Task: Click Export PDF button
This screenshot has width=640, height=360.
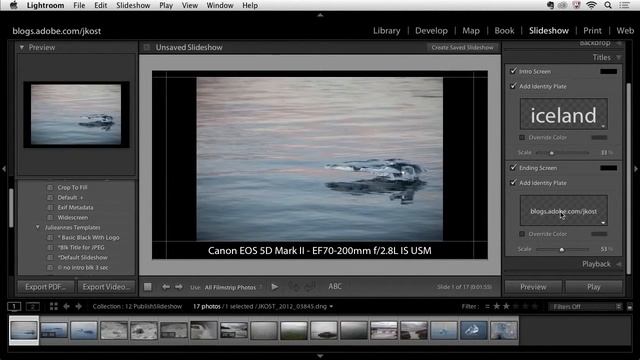Action: click(45, 287)
